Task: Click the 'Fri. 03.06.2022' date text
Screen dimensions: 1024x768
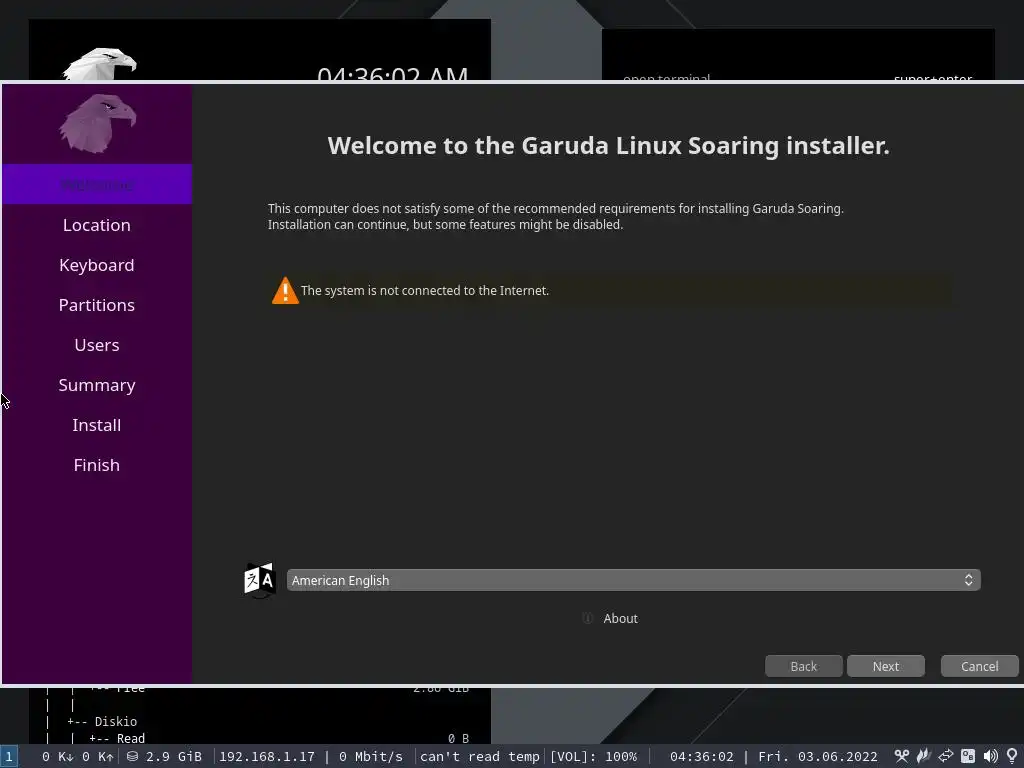Action: point(818,756)
